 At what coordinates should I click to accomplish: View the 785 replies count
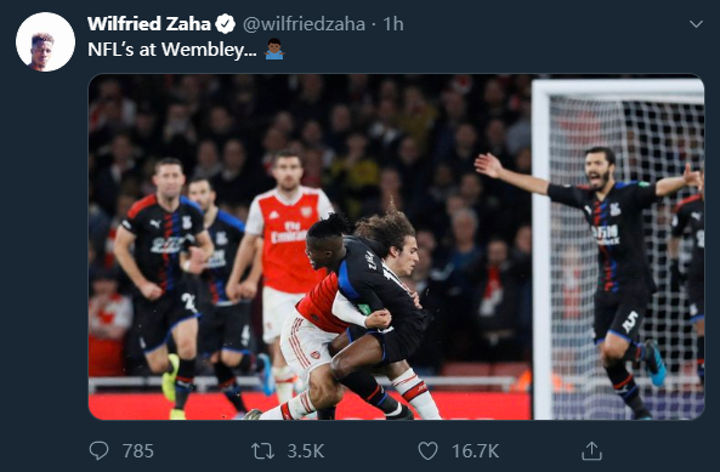coord(138,451)
